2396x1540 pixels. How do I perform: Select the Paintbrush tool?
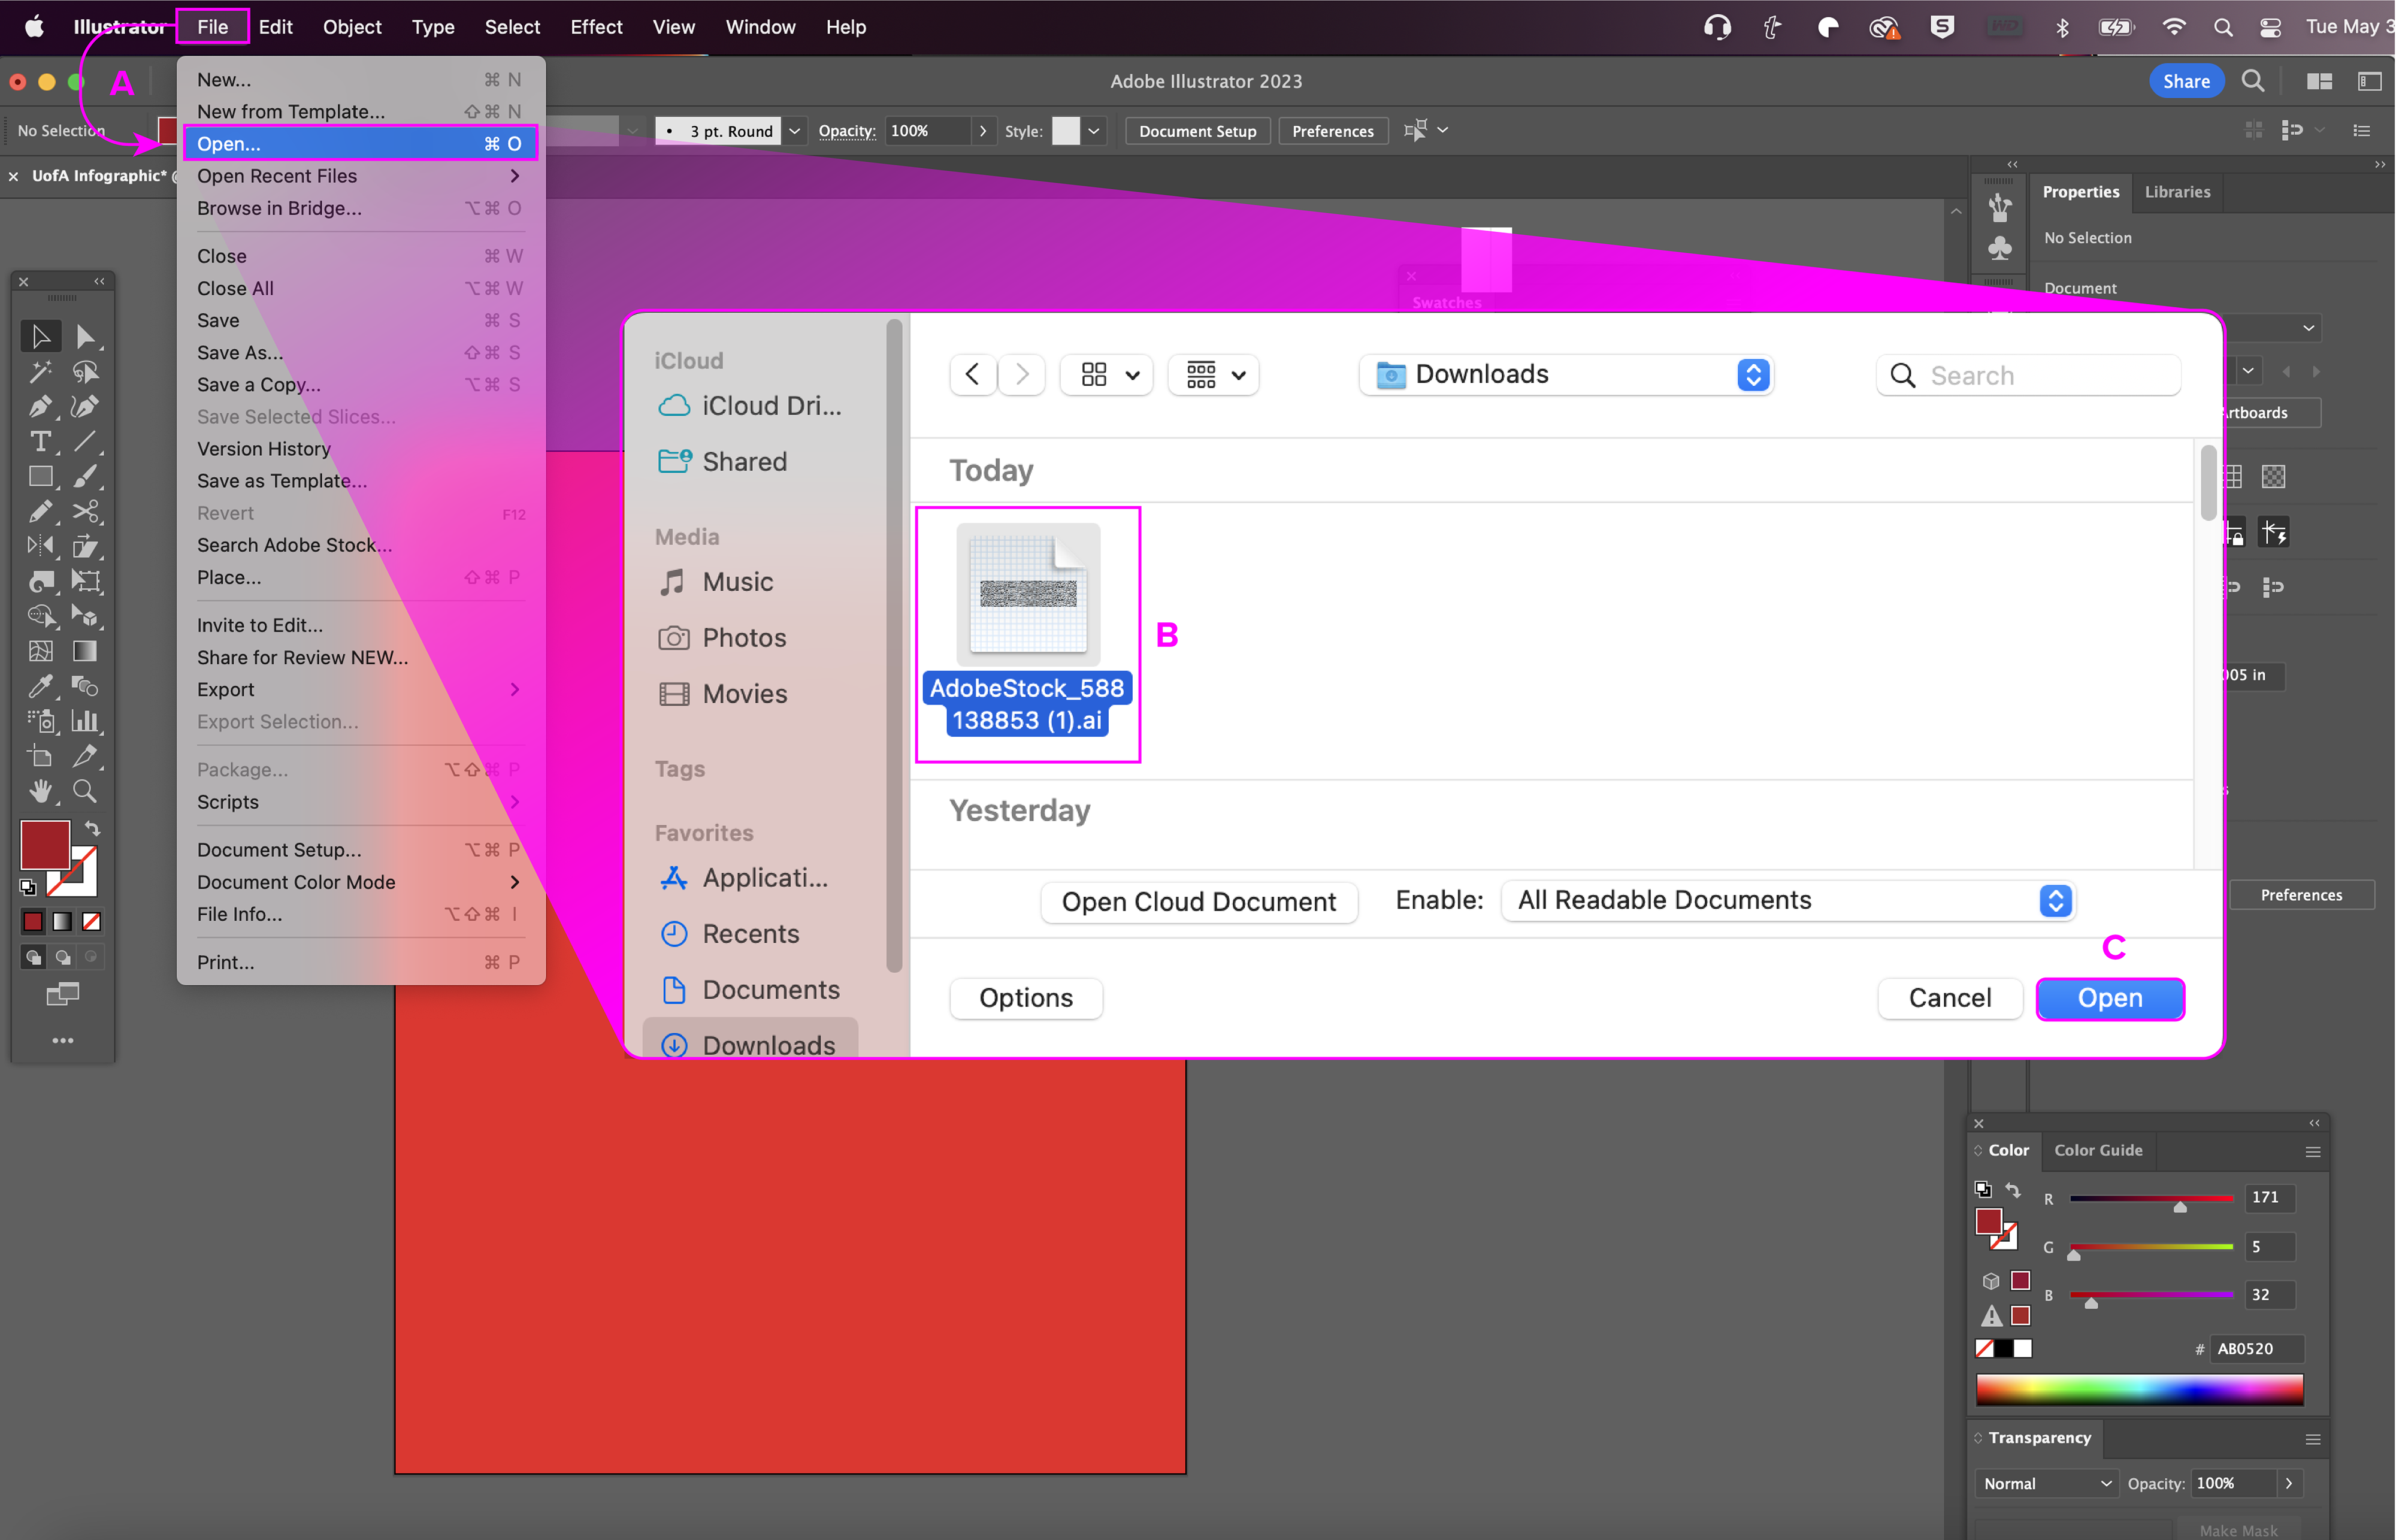coord(86,477)
